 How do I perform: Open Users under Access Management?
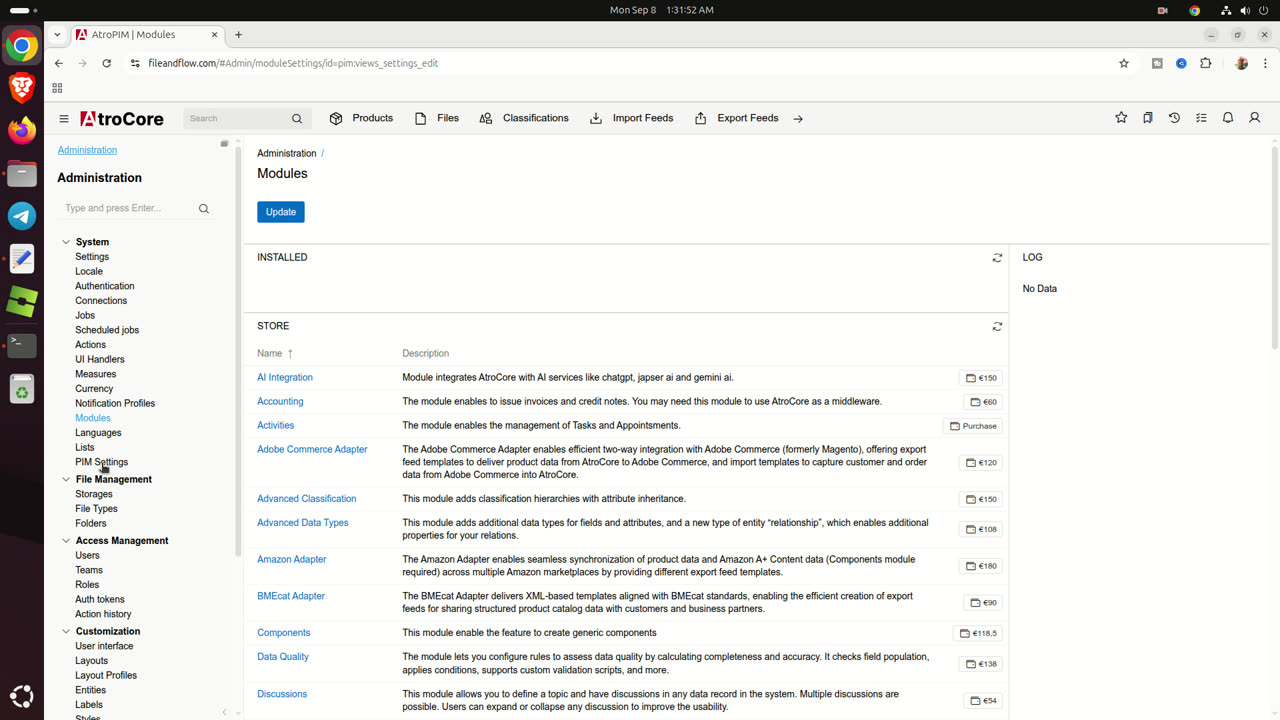tap(87, 555)
